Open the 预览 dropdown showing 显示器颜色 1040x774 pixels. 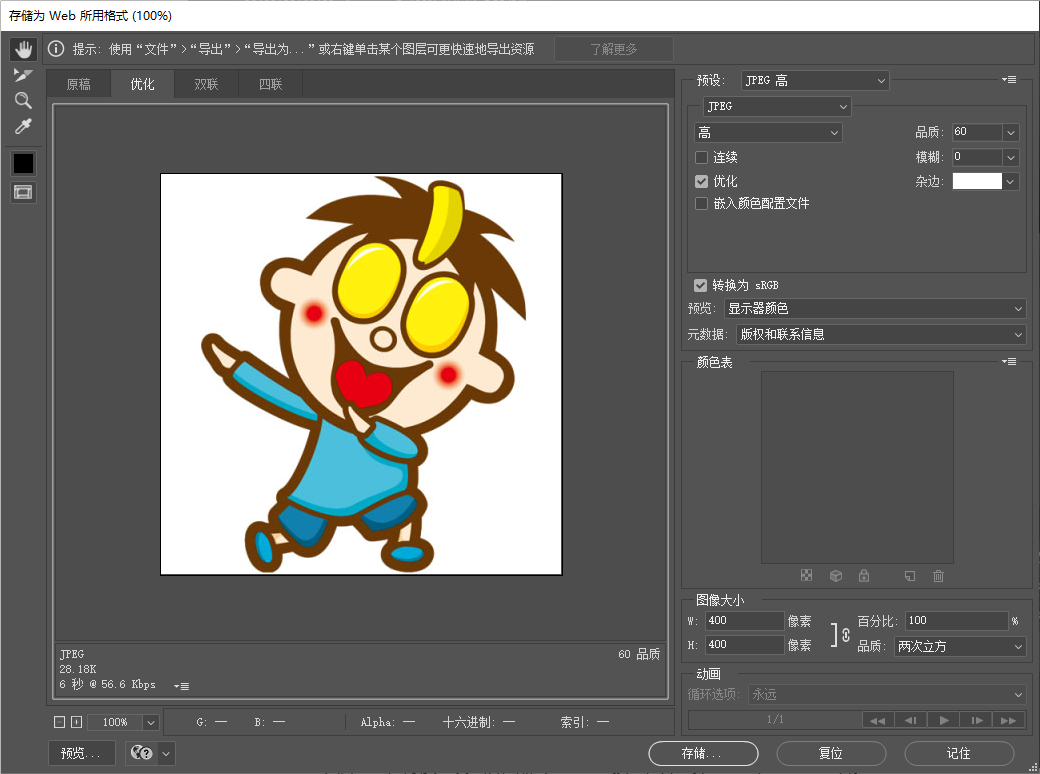(x=877, y=309)
